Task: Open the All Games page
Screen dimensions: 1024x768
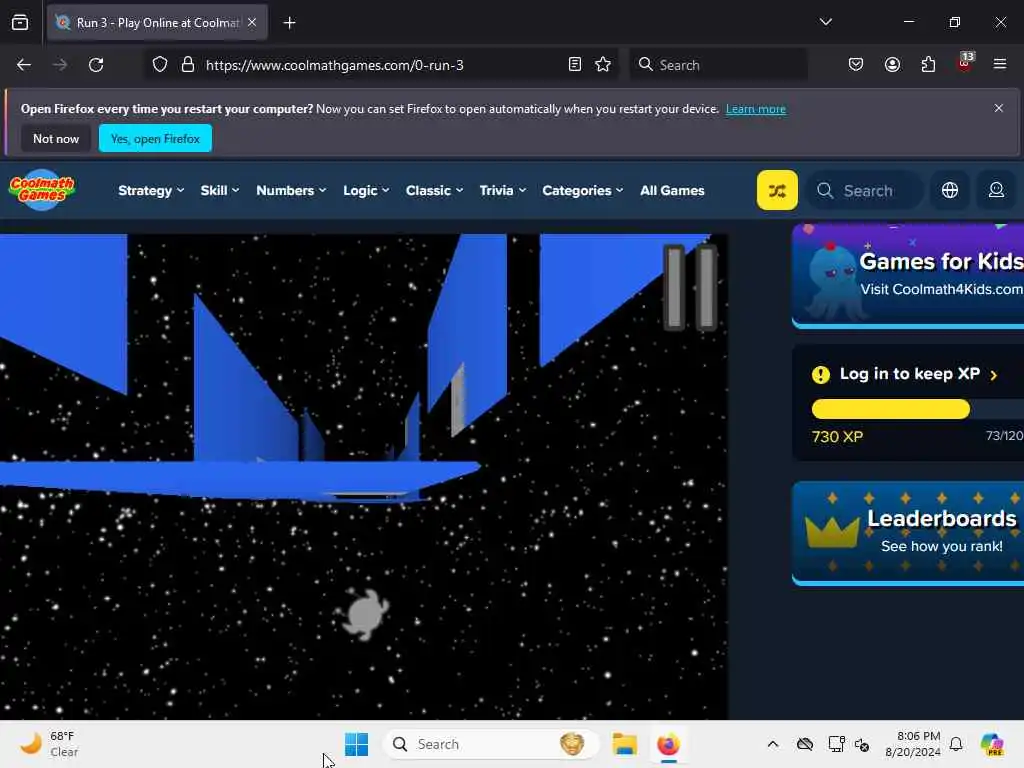Action: [672, 191]
